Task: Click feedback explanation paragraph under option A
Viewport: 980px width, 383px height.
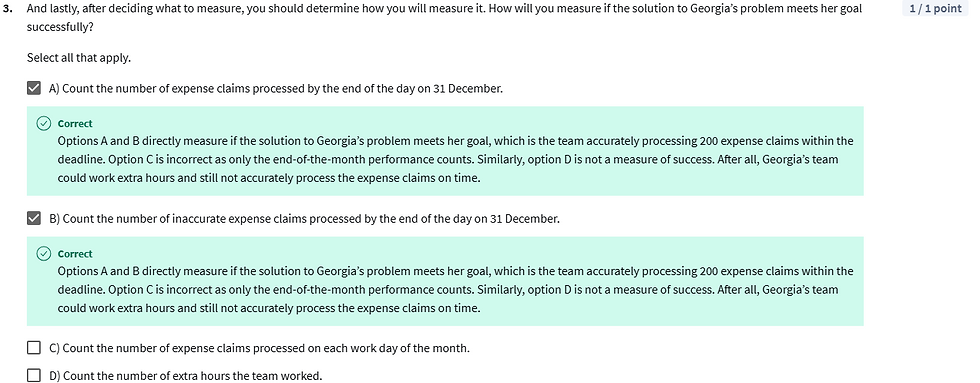Action: coord(455,159)
